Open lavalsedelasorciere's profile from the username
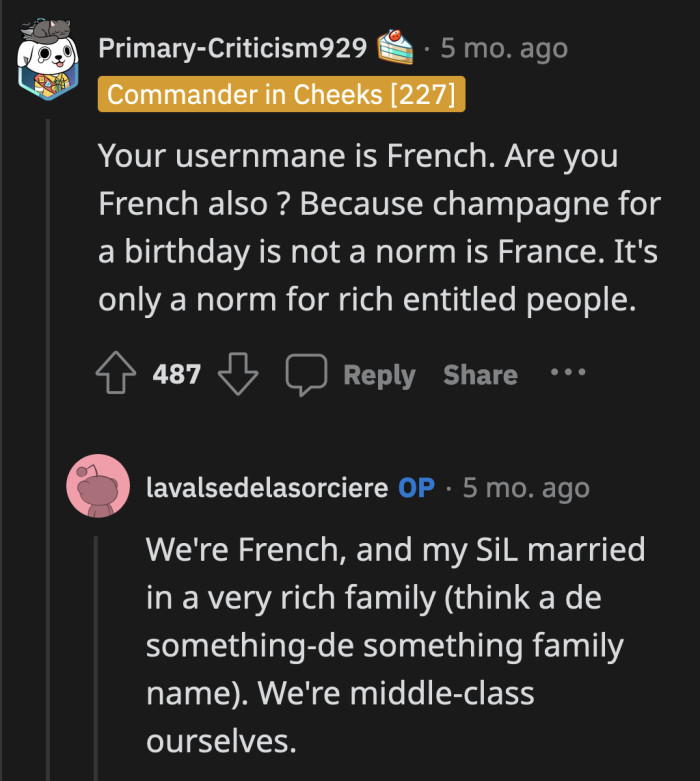The width and height of the screenshot is (700, 781). click(266, 488)
